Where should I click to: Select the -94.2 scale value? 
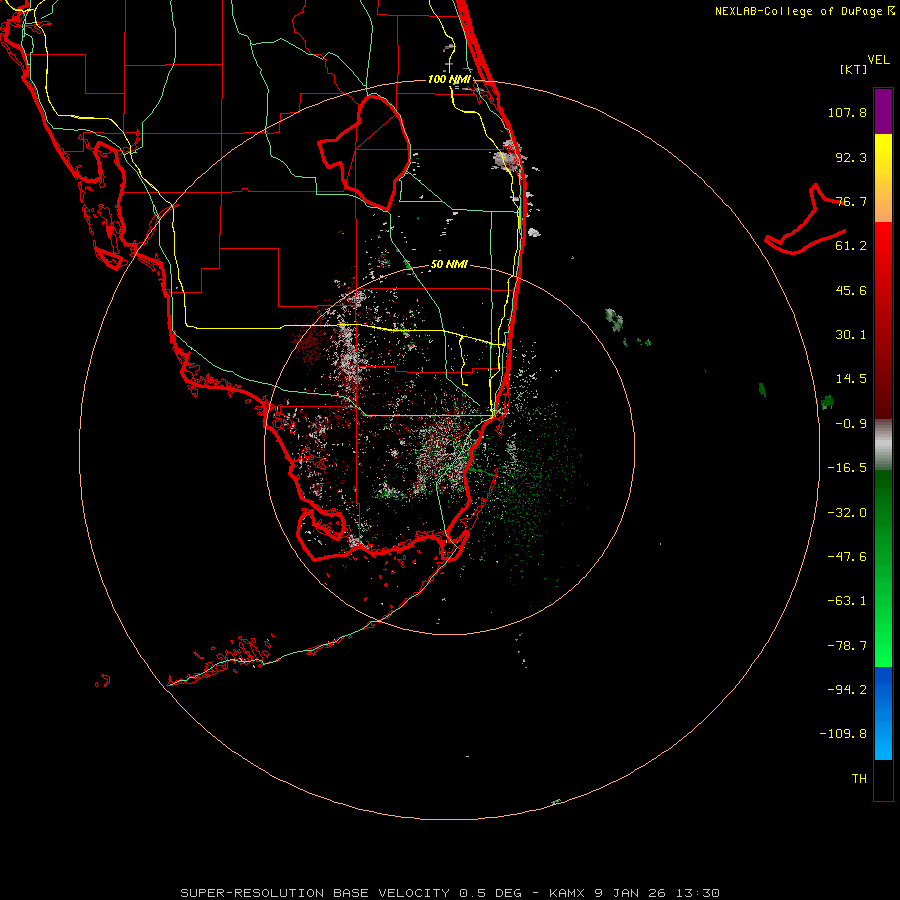(847, 690)
